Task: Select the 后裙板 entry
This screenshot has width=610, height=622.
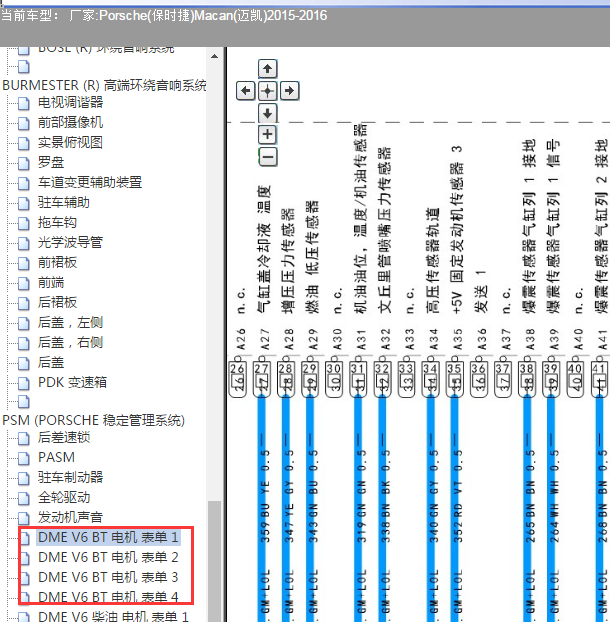Action: click(x=57, y=302)
